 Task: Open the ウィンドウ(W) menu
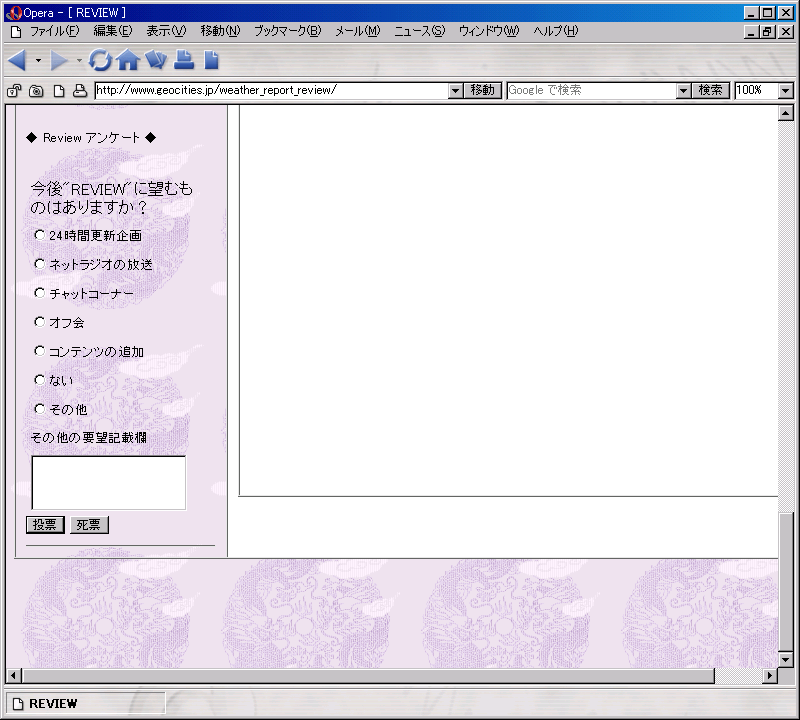click(x=489, y=31)
